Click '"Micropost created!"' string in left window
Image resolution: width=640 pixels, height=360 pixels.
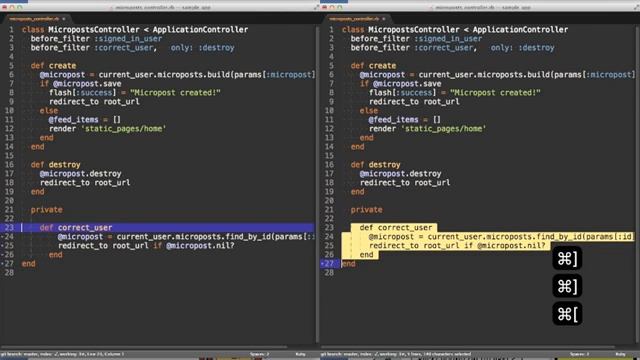(175, 93)
